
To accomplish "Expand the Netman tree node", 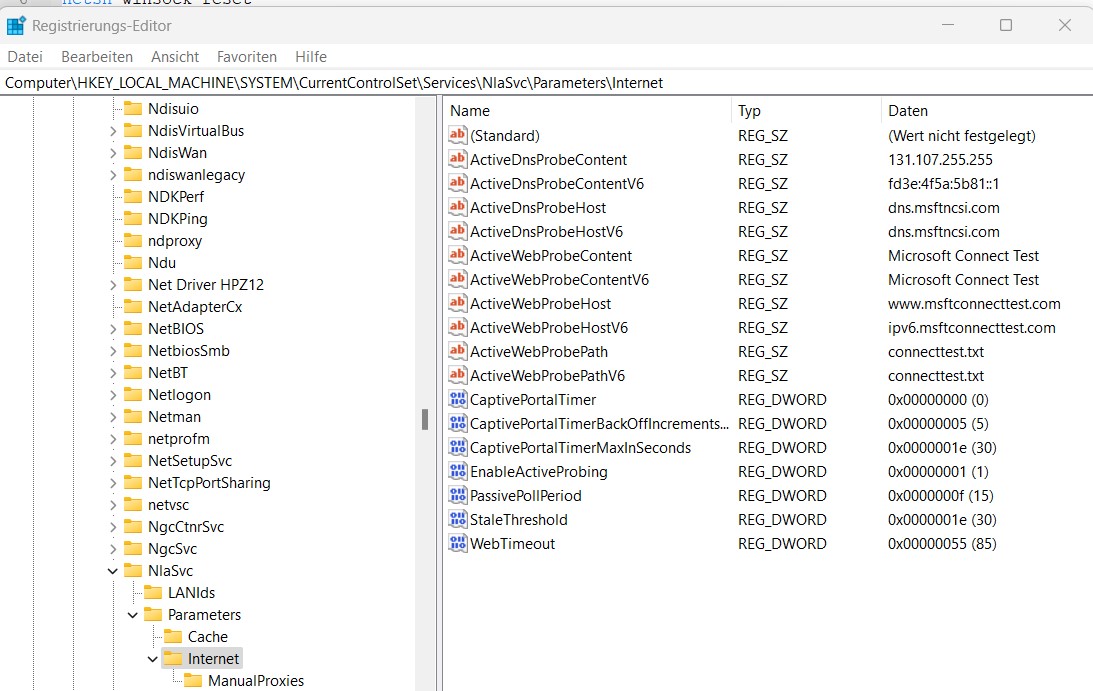I will click(113, 417).
